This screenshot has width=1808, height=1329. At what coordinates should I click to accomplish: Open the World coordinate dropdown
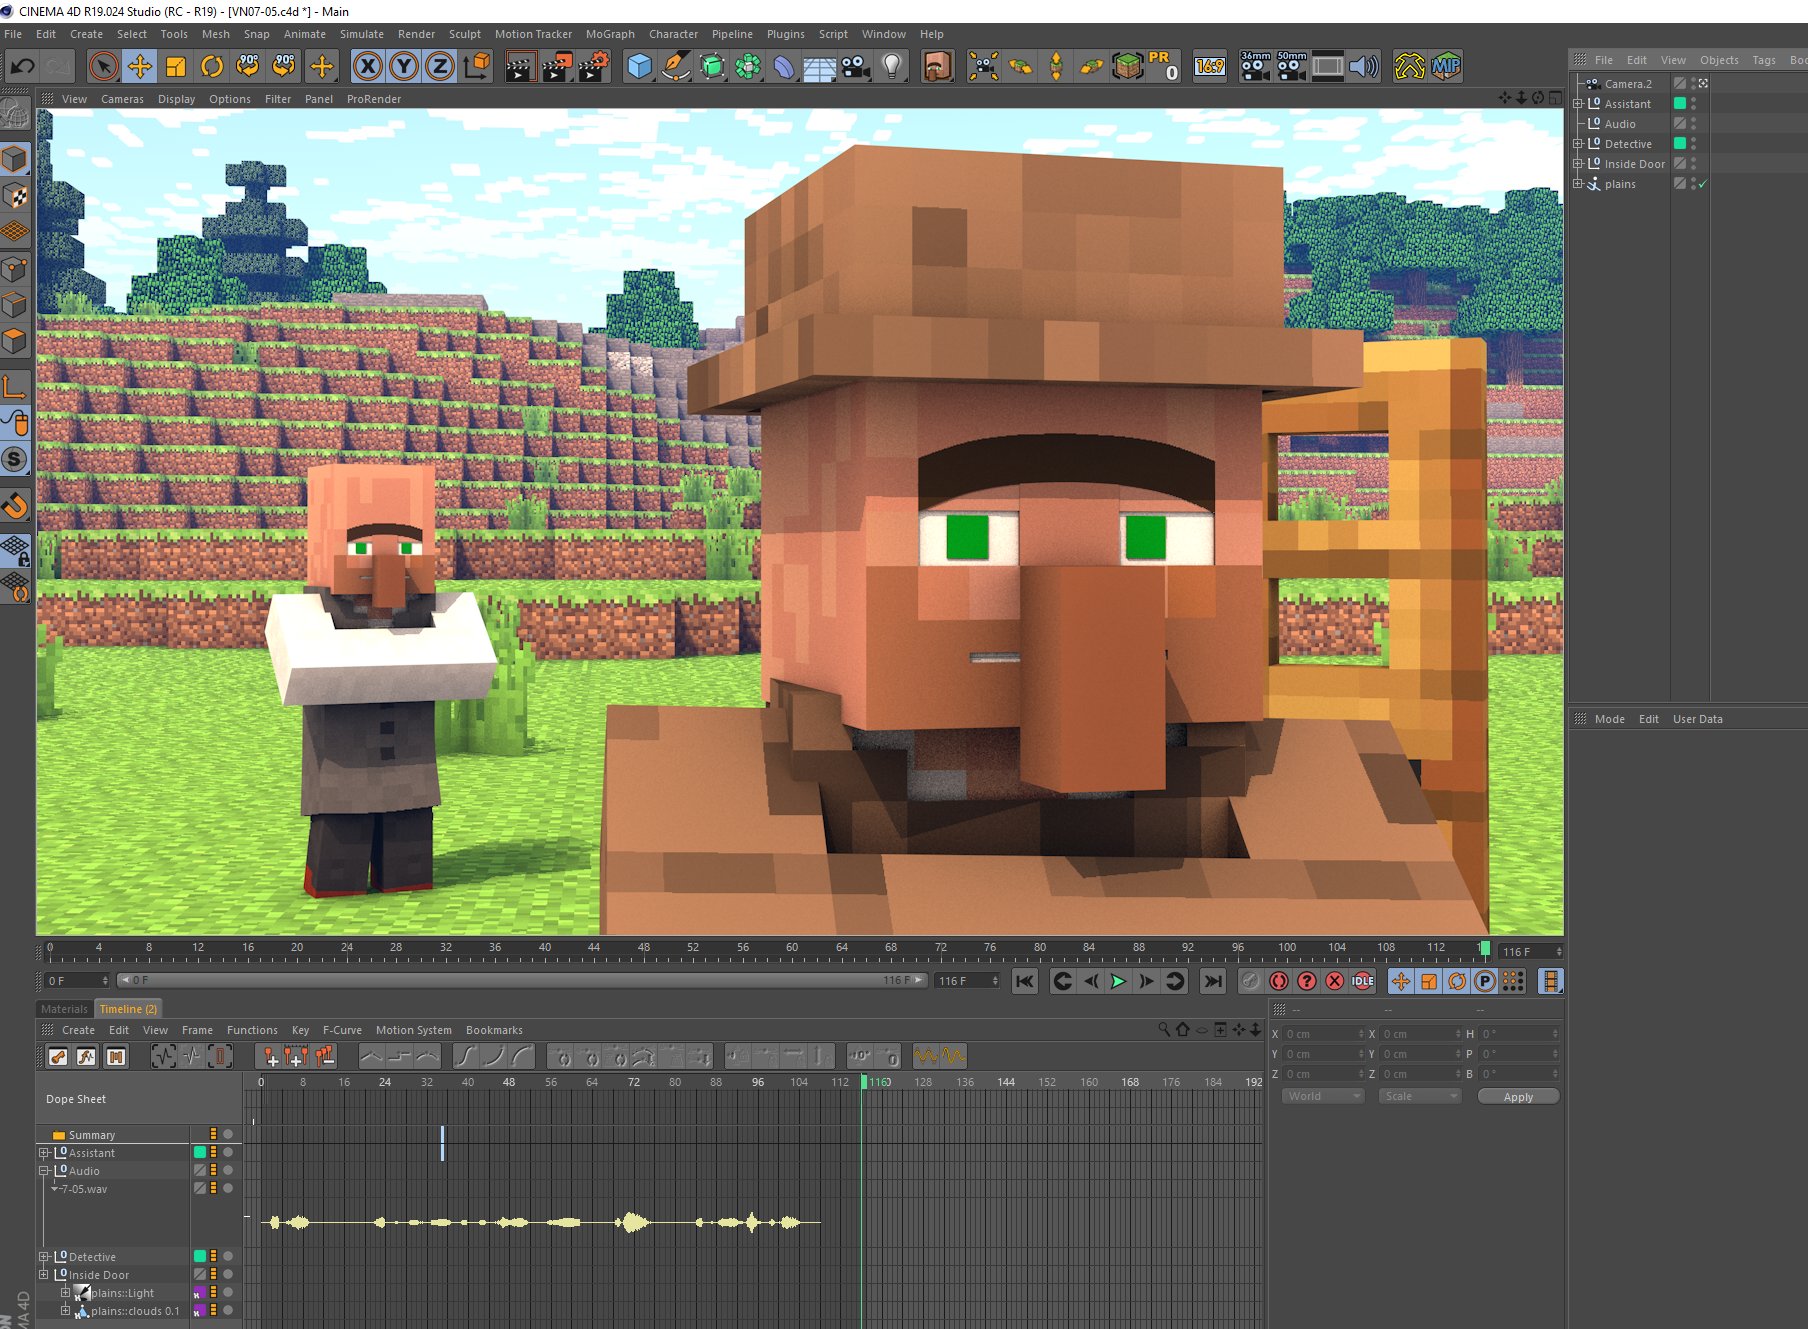(x=1323, y=1097)
